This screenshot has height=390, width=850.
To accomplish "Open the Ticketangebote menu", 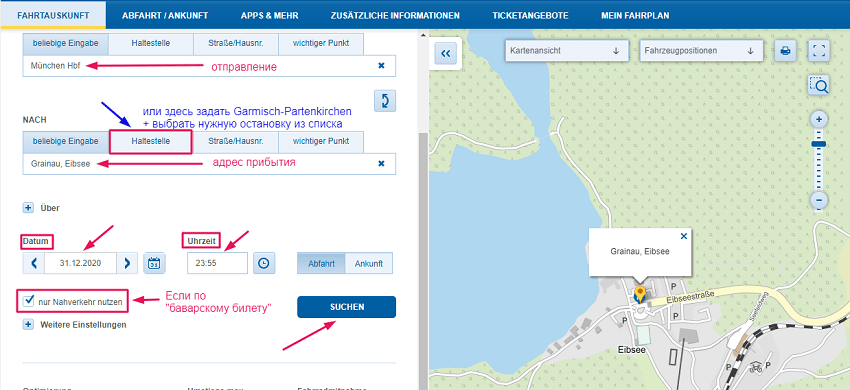I will click(x=530, y=15).
